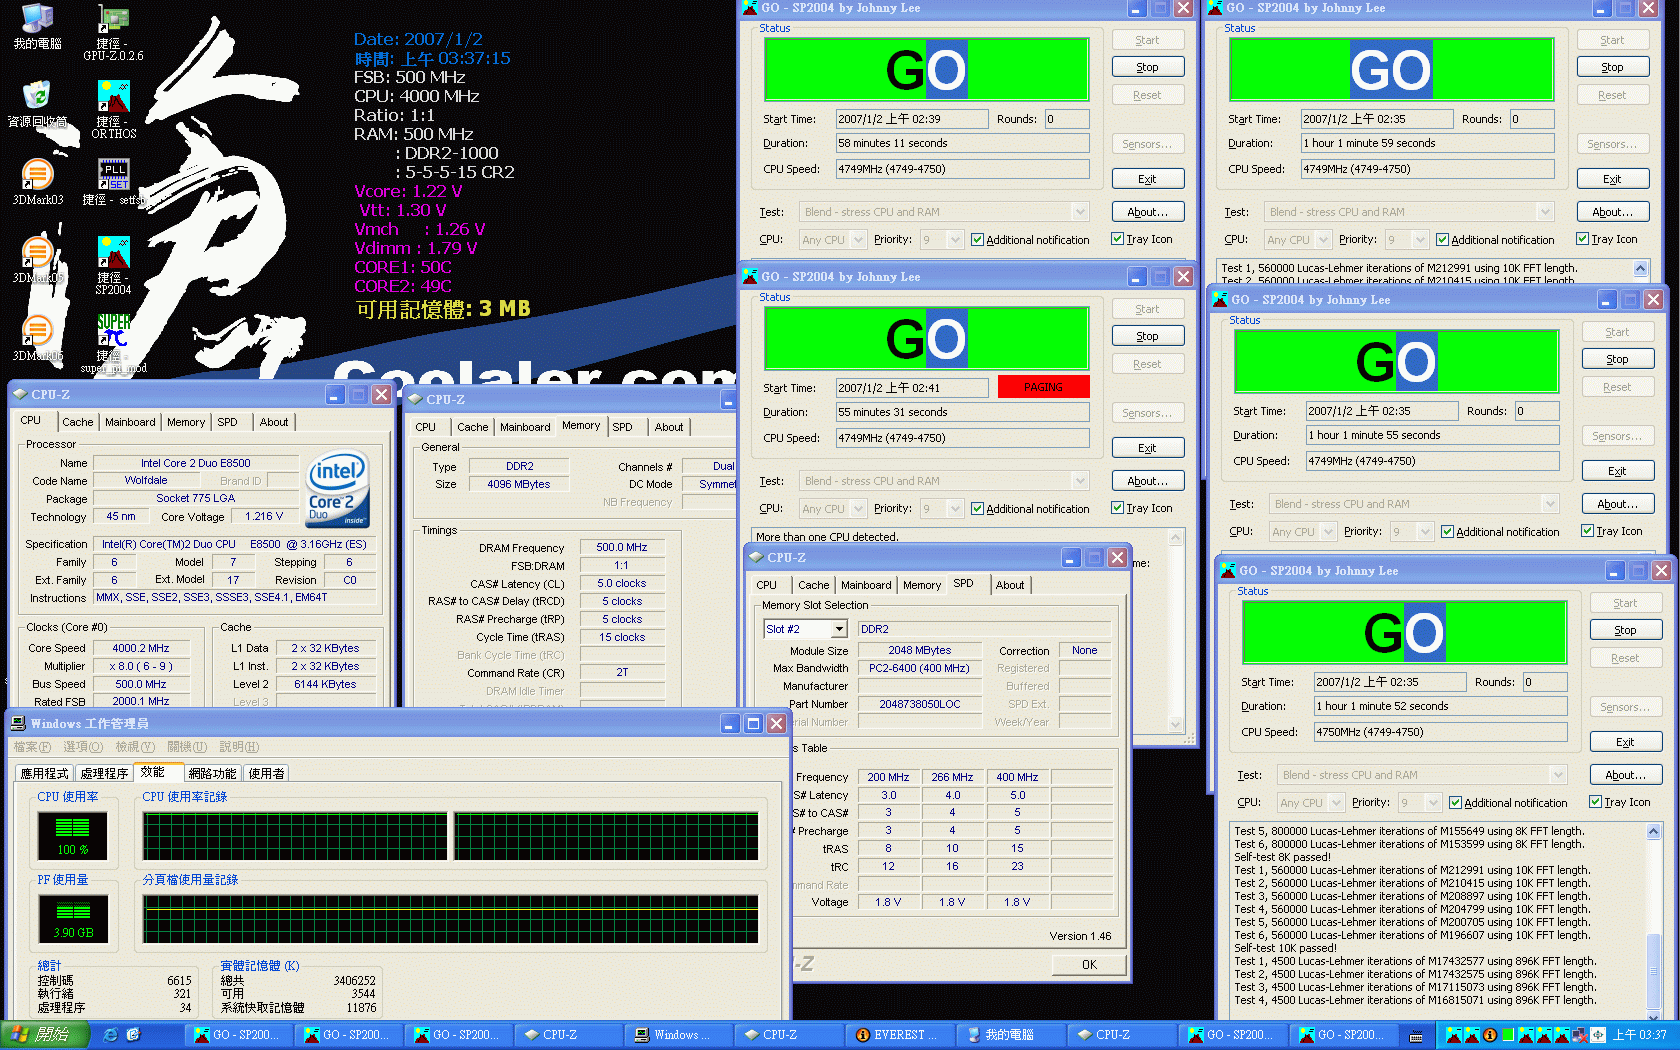Click the green square CPU usage tray icon

(1508, 1035)
